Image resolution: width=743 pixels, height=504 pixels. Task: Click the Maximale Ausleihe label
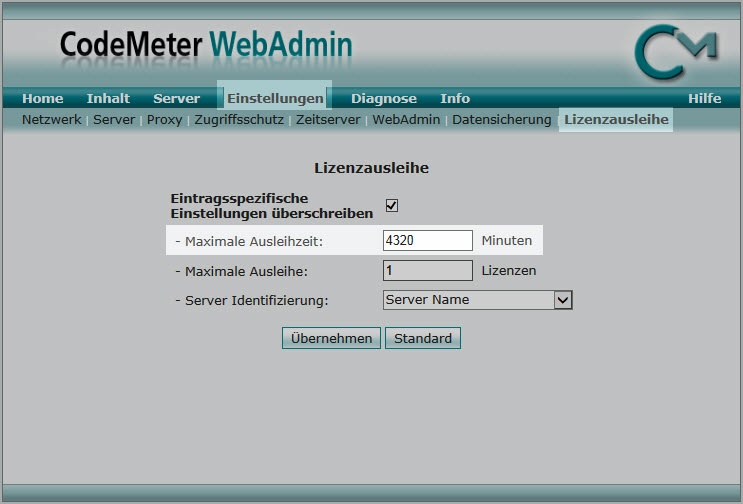click(242, 271)
